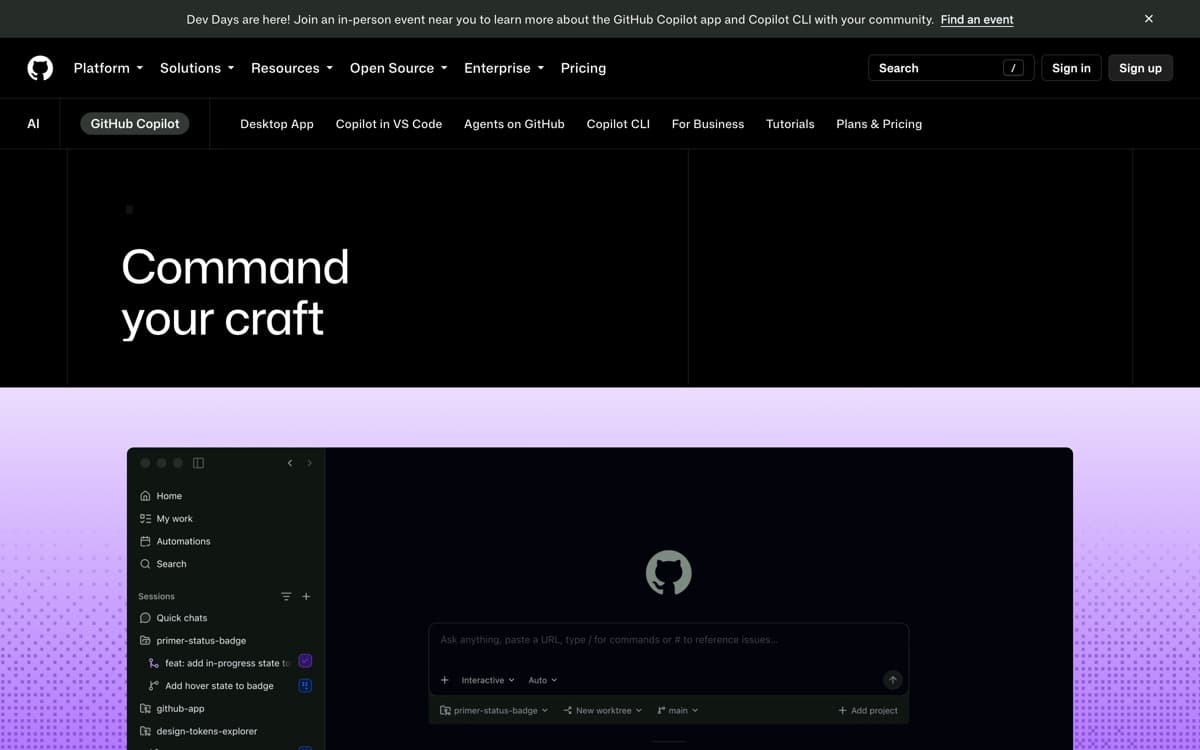The height and width of the screenshot is (750, 1200).
Task: Expand the Open Source menu
Action: (x=399, y=68)
